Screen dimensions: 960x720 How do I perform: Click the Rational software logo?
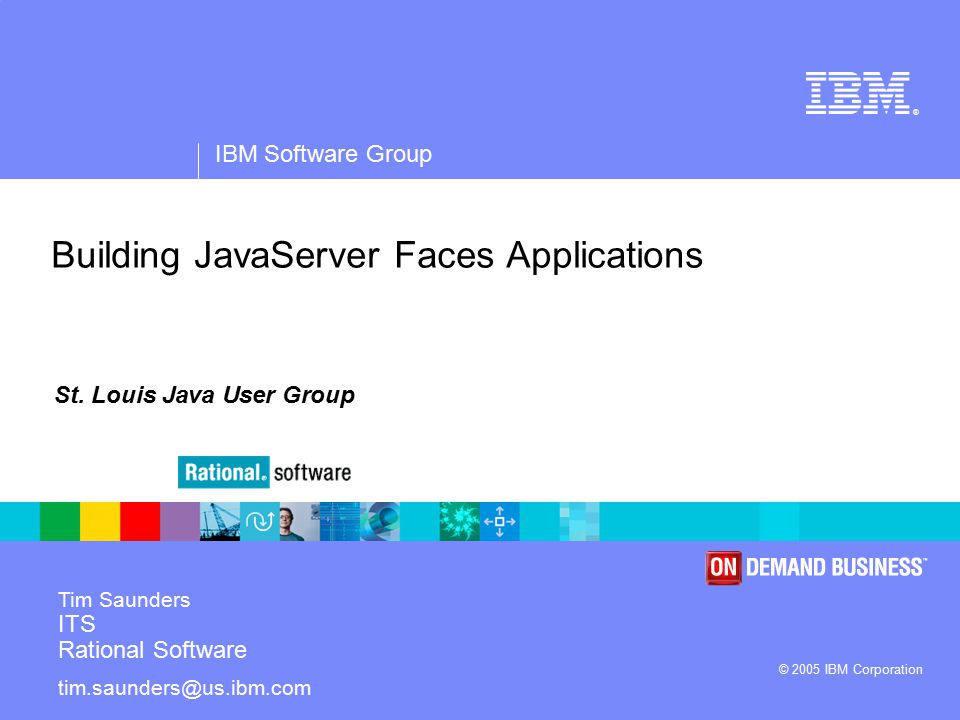coord(264,472)
